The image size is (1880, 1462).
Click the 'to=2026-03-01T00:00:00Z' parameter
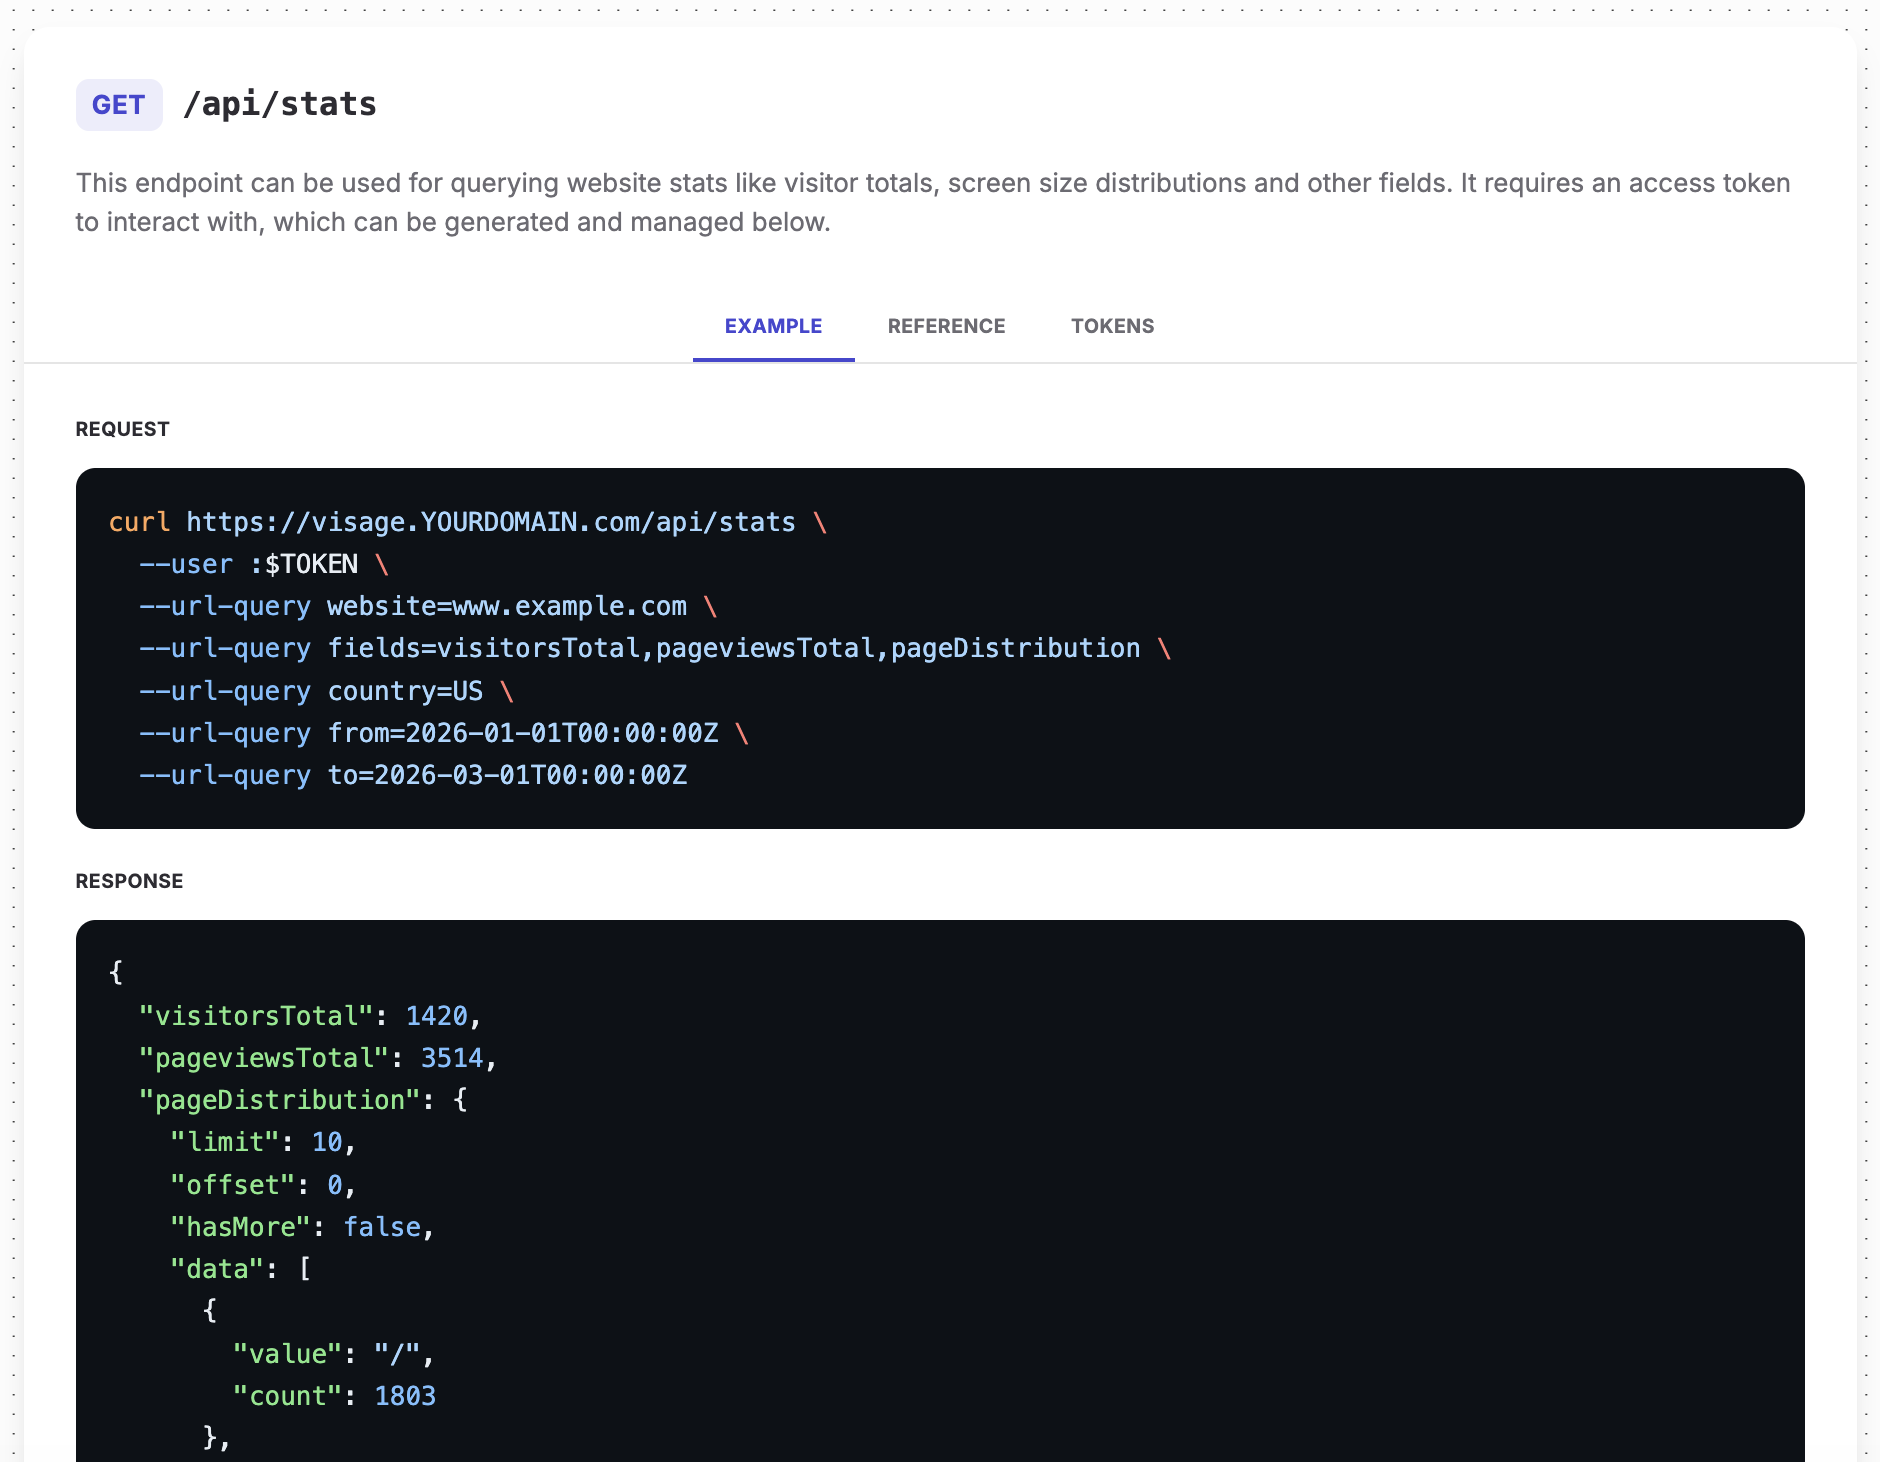point(507,775)
